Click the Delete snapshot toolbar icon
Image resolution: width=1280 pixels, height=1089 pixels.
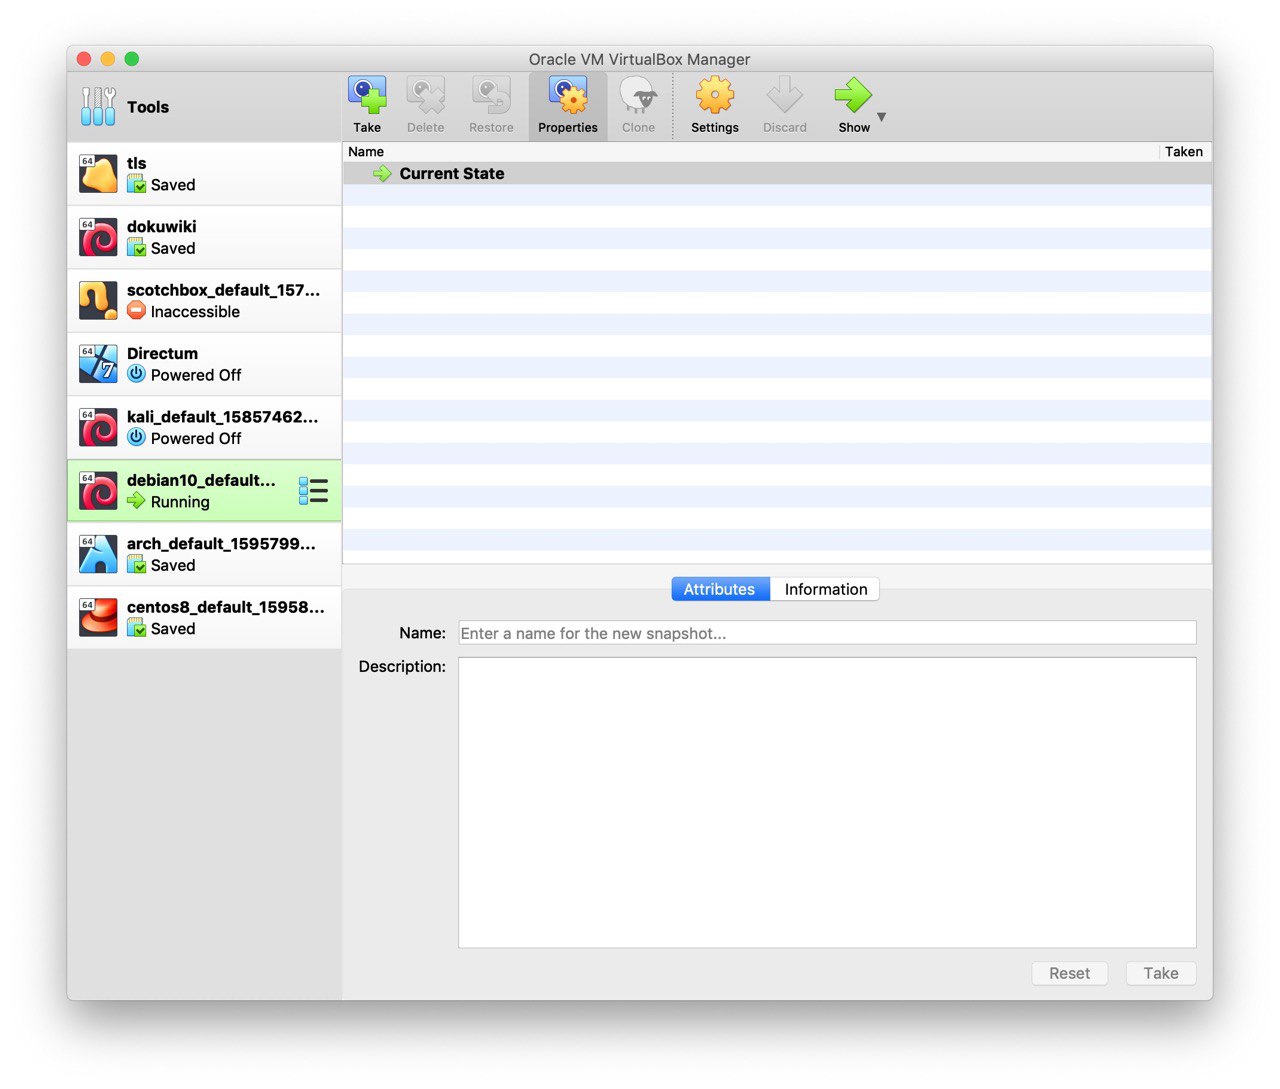click(x=426, y=95)
